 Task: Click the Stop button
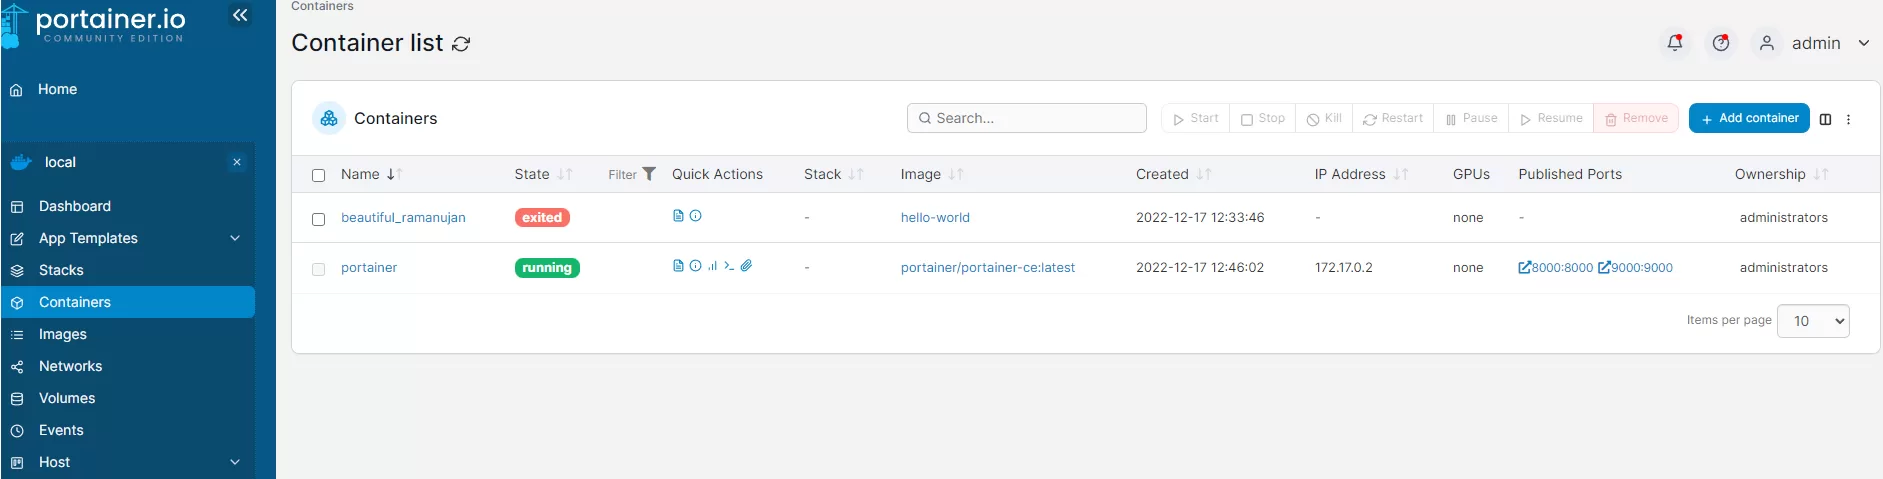point(1262,118)
